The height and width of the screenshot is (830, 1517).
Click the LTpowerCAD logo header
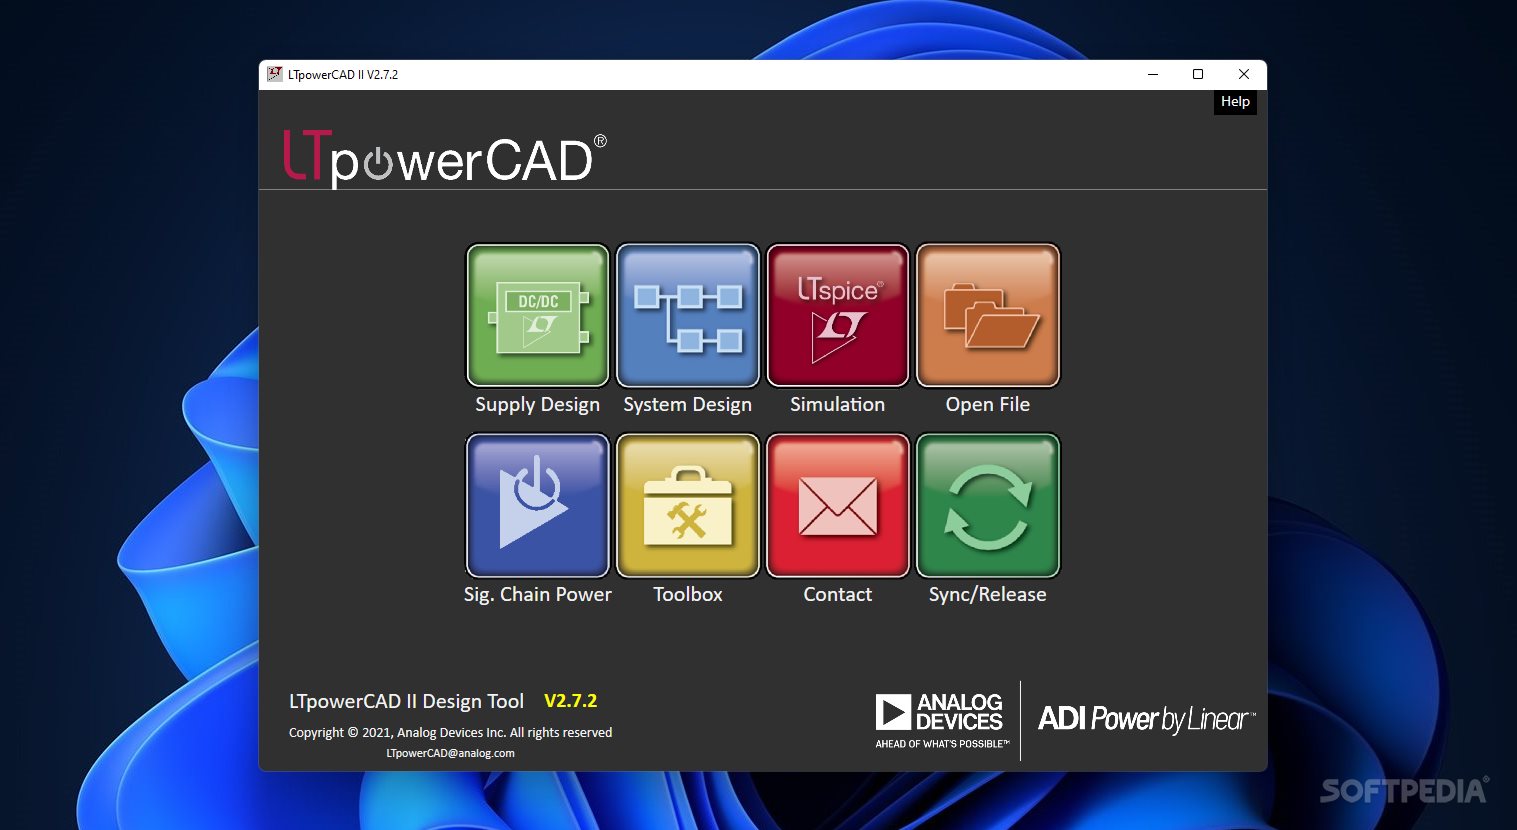pos(445,158)
